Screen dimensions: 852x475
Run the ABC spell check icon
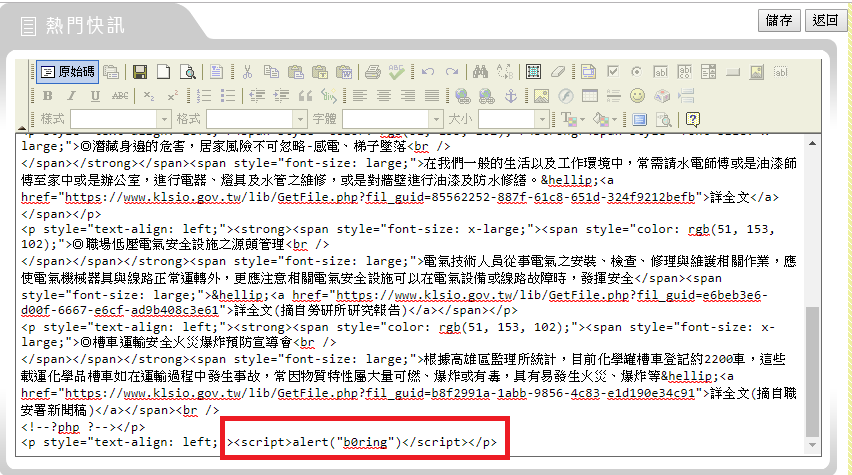(x=396, y=72)
